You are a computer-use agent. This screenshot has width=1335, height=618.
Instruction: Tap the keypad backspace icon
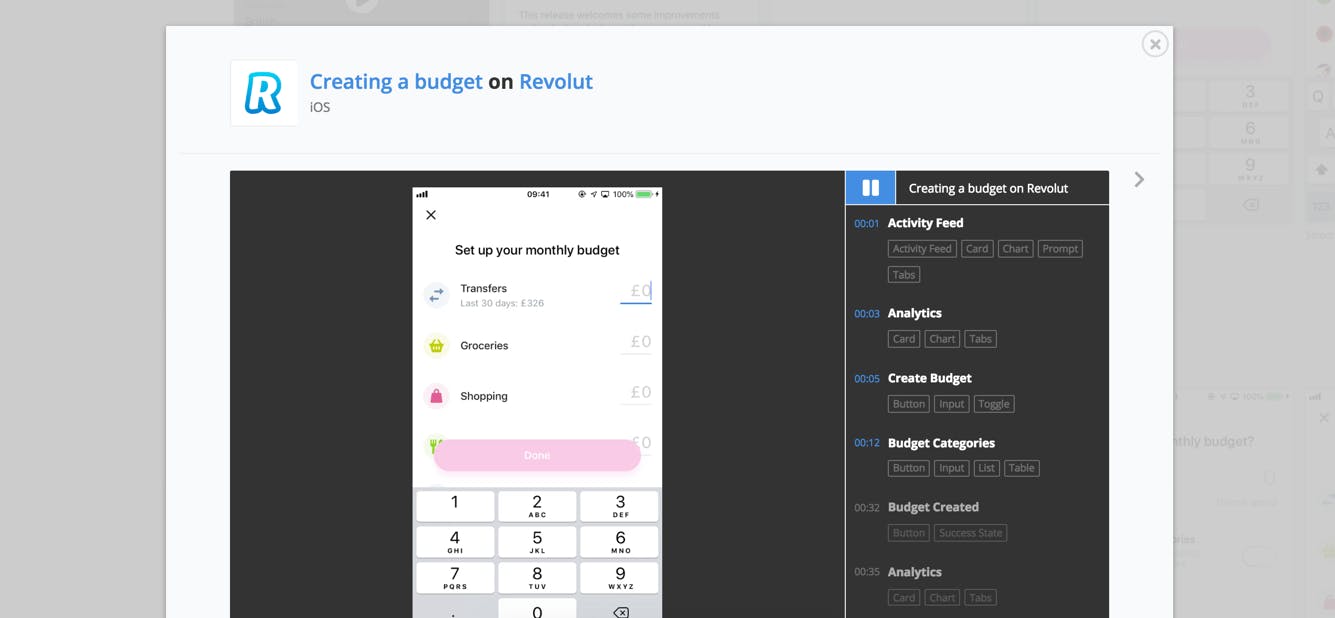[x=620, y=611]
